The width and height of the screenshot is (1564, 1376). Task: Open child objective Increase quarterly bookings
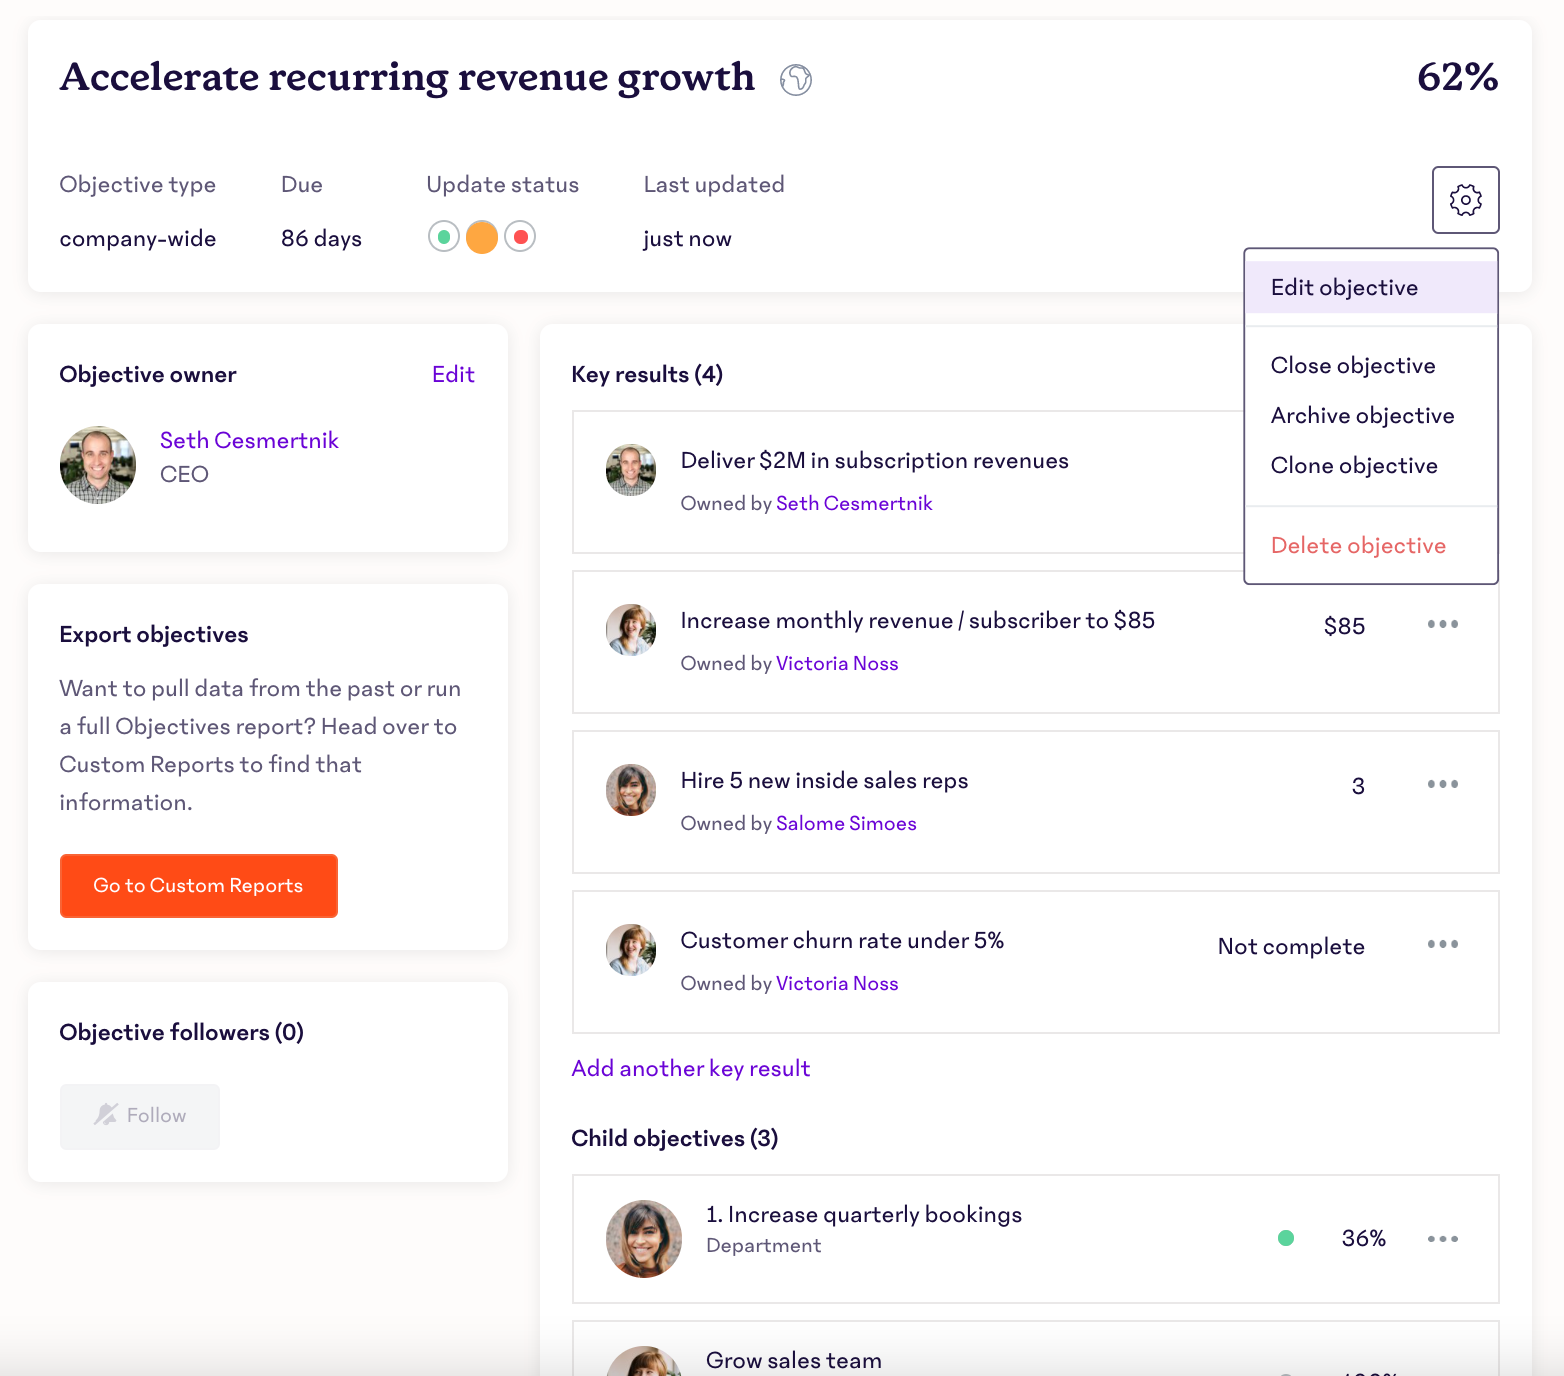864,1215
